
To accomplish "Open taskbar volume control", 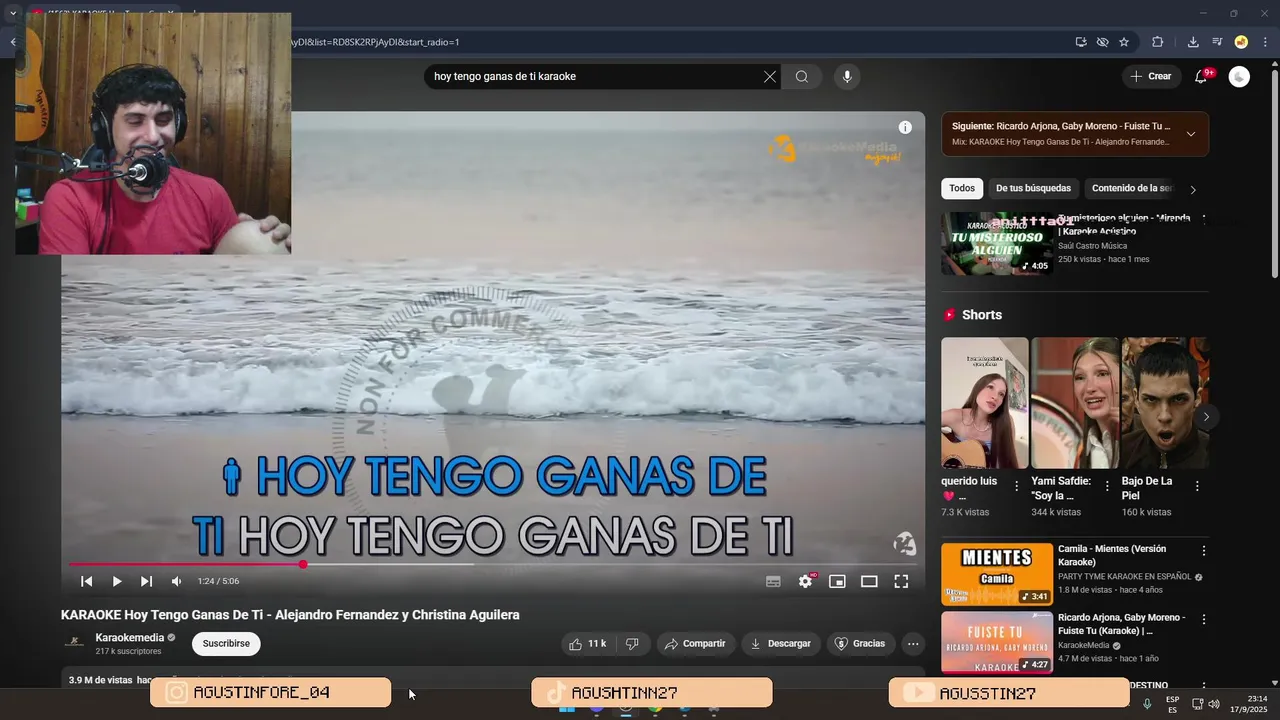I will click(1214, 704).
